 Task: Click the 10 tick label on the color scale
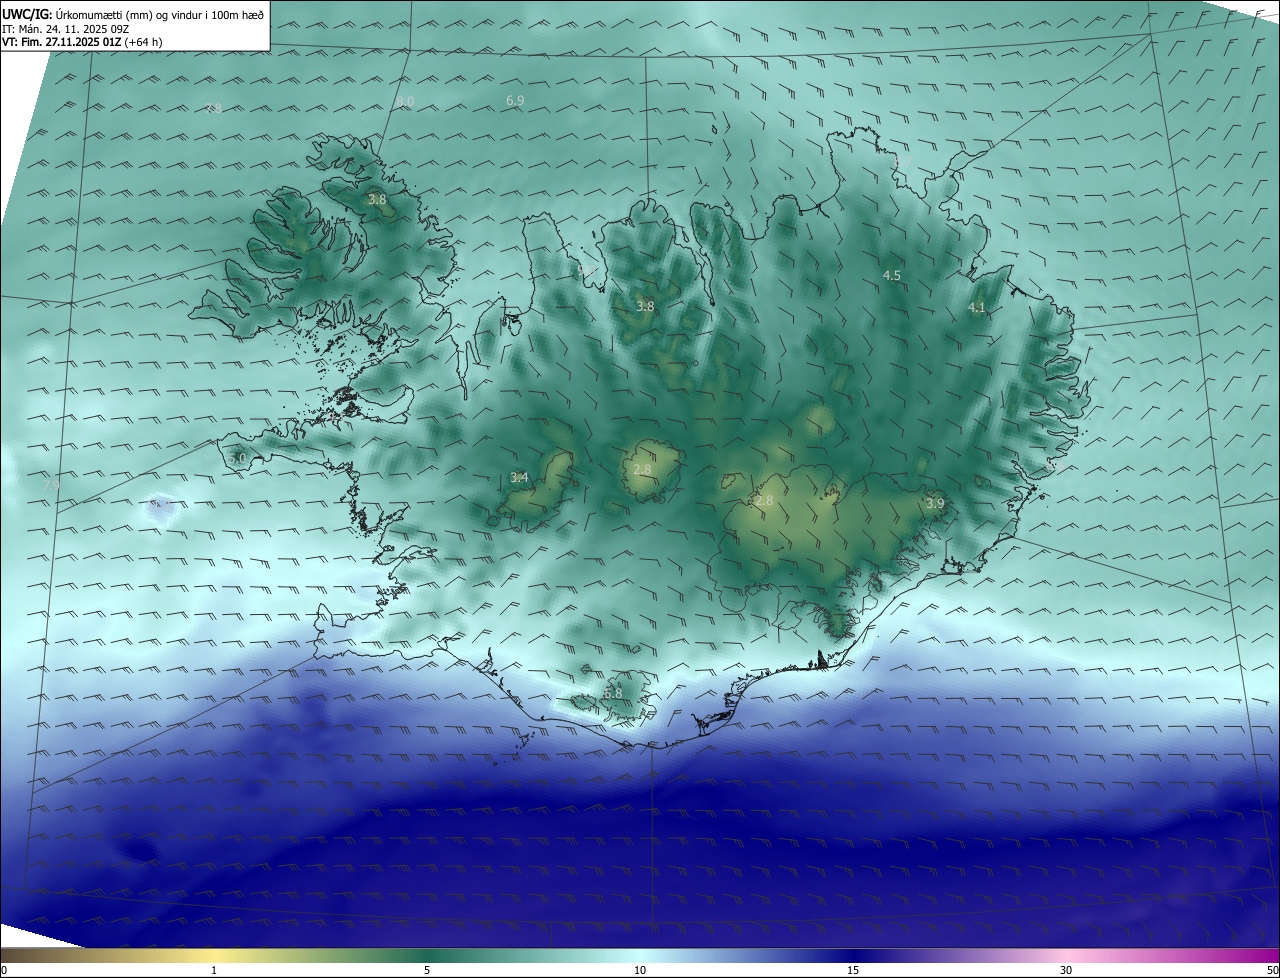pos(640,970)
